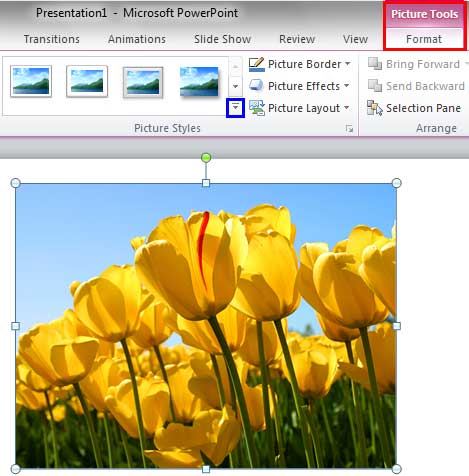Image resolution: width=469 pixels, height=476 pixels.
Task: Click the Send Backward label
Action: point(425,86)
